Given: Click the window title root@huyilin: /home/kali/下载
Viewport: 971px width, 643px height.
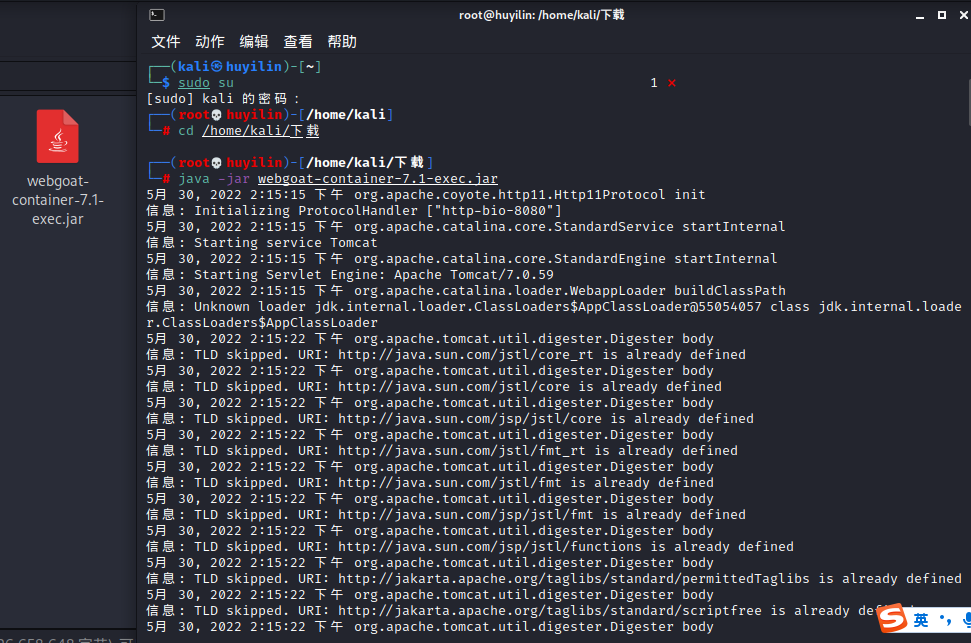Looking at the screenshot, I should pyautogui.click(x=541, y=15).
